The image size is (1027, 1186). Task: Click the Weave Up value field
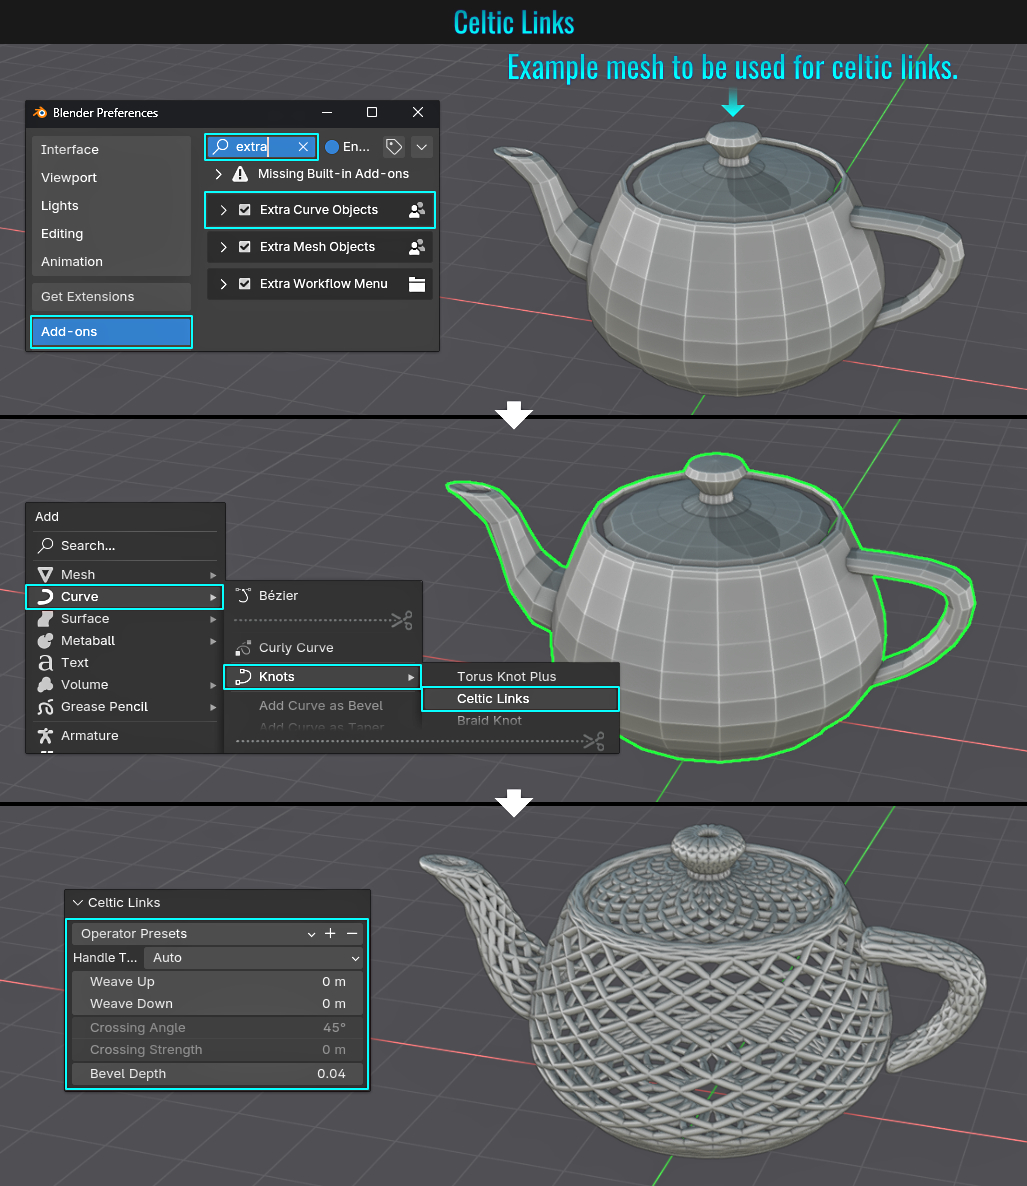pyautogui.click(x=218, y=982)
